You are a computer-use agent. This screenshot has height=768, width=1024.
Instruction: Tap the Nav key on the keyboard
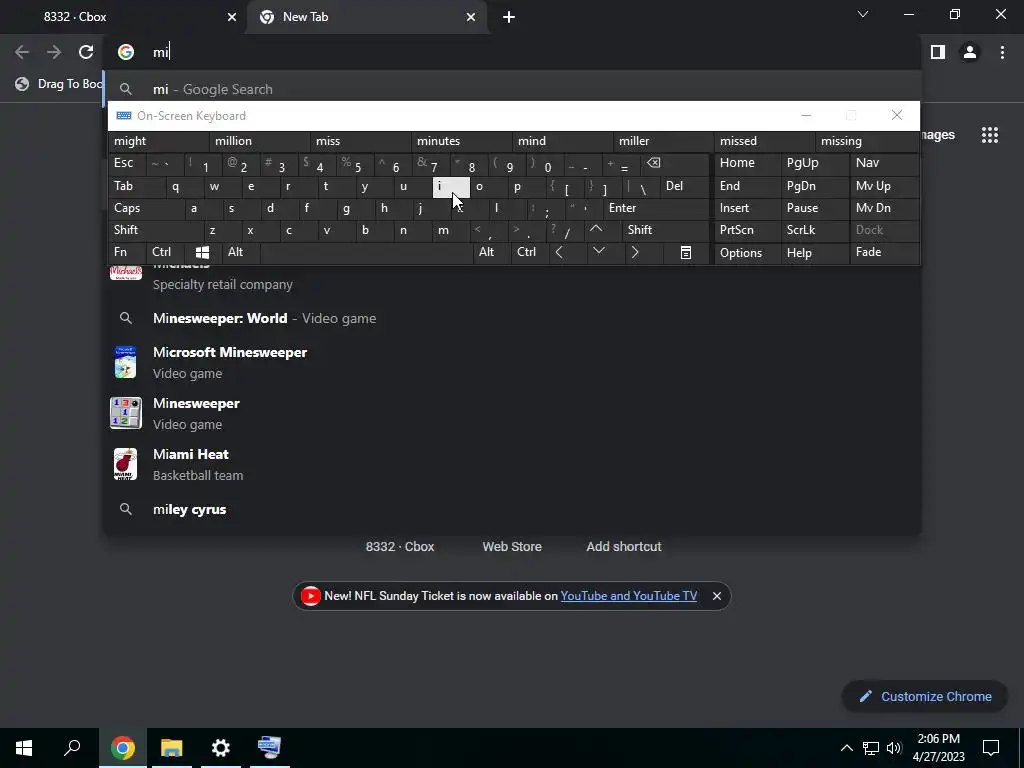click(884, 163)
